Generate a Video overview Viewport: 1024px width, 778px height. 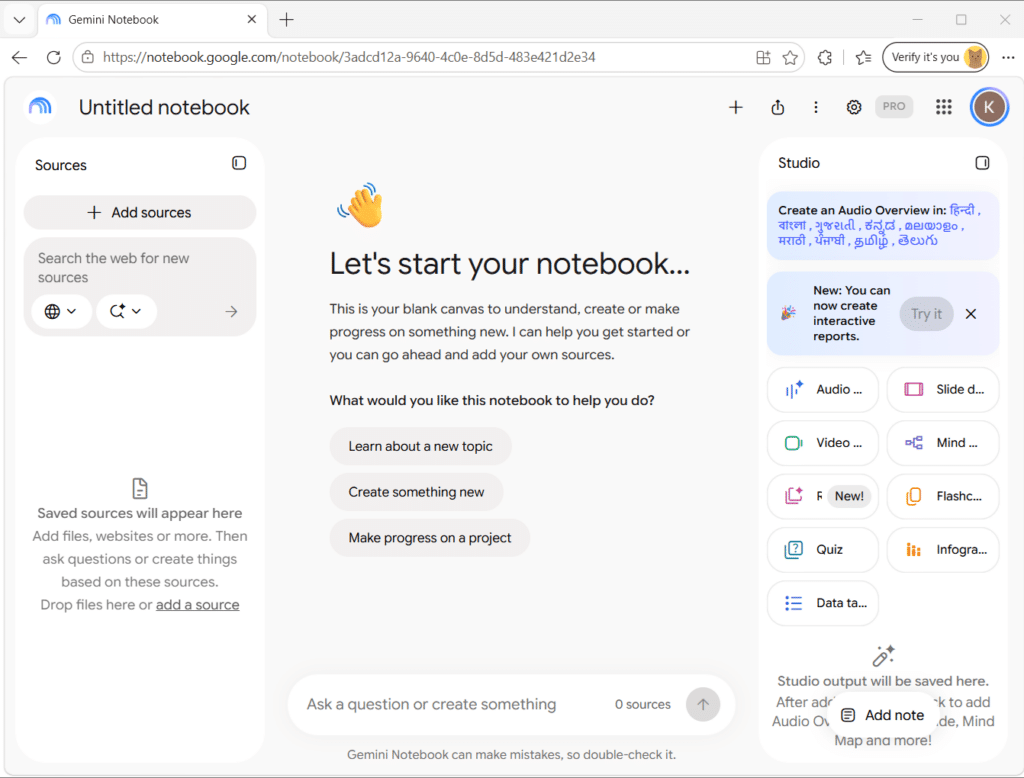[x=823, y=443]
